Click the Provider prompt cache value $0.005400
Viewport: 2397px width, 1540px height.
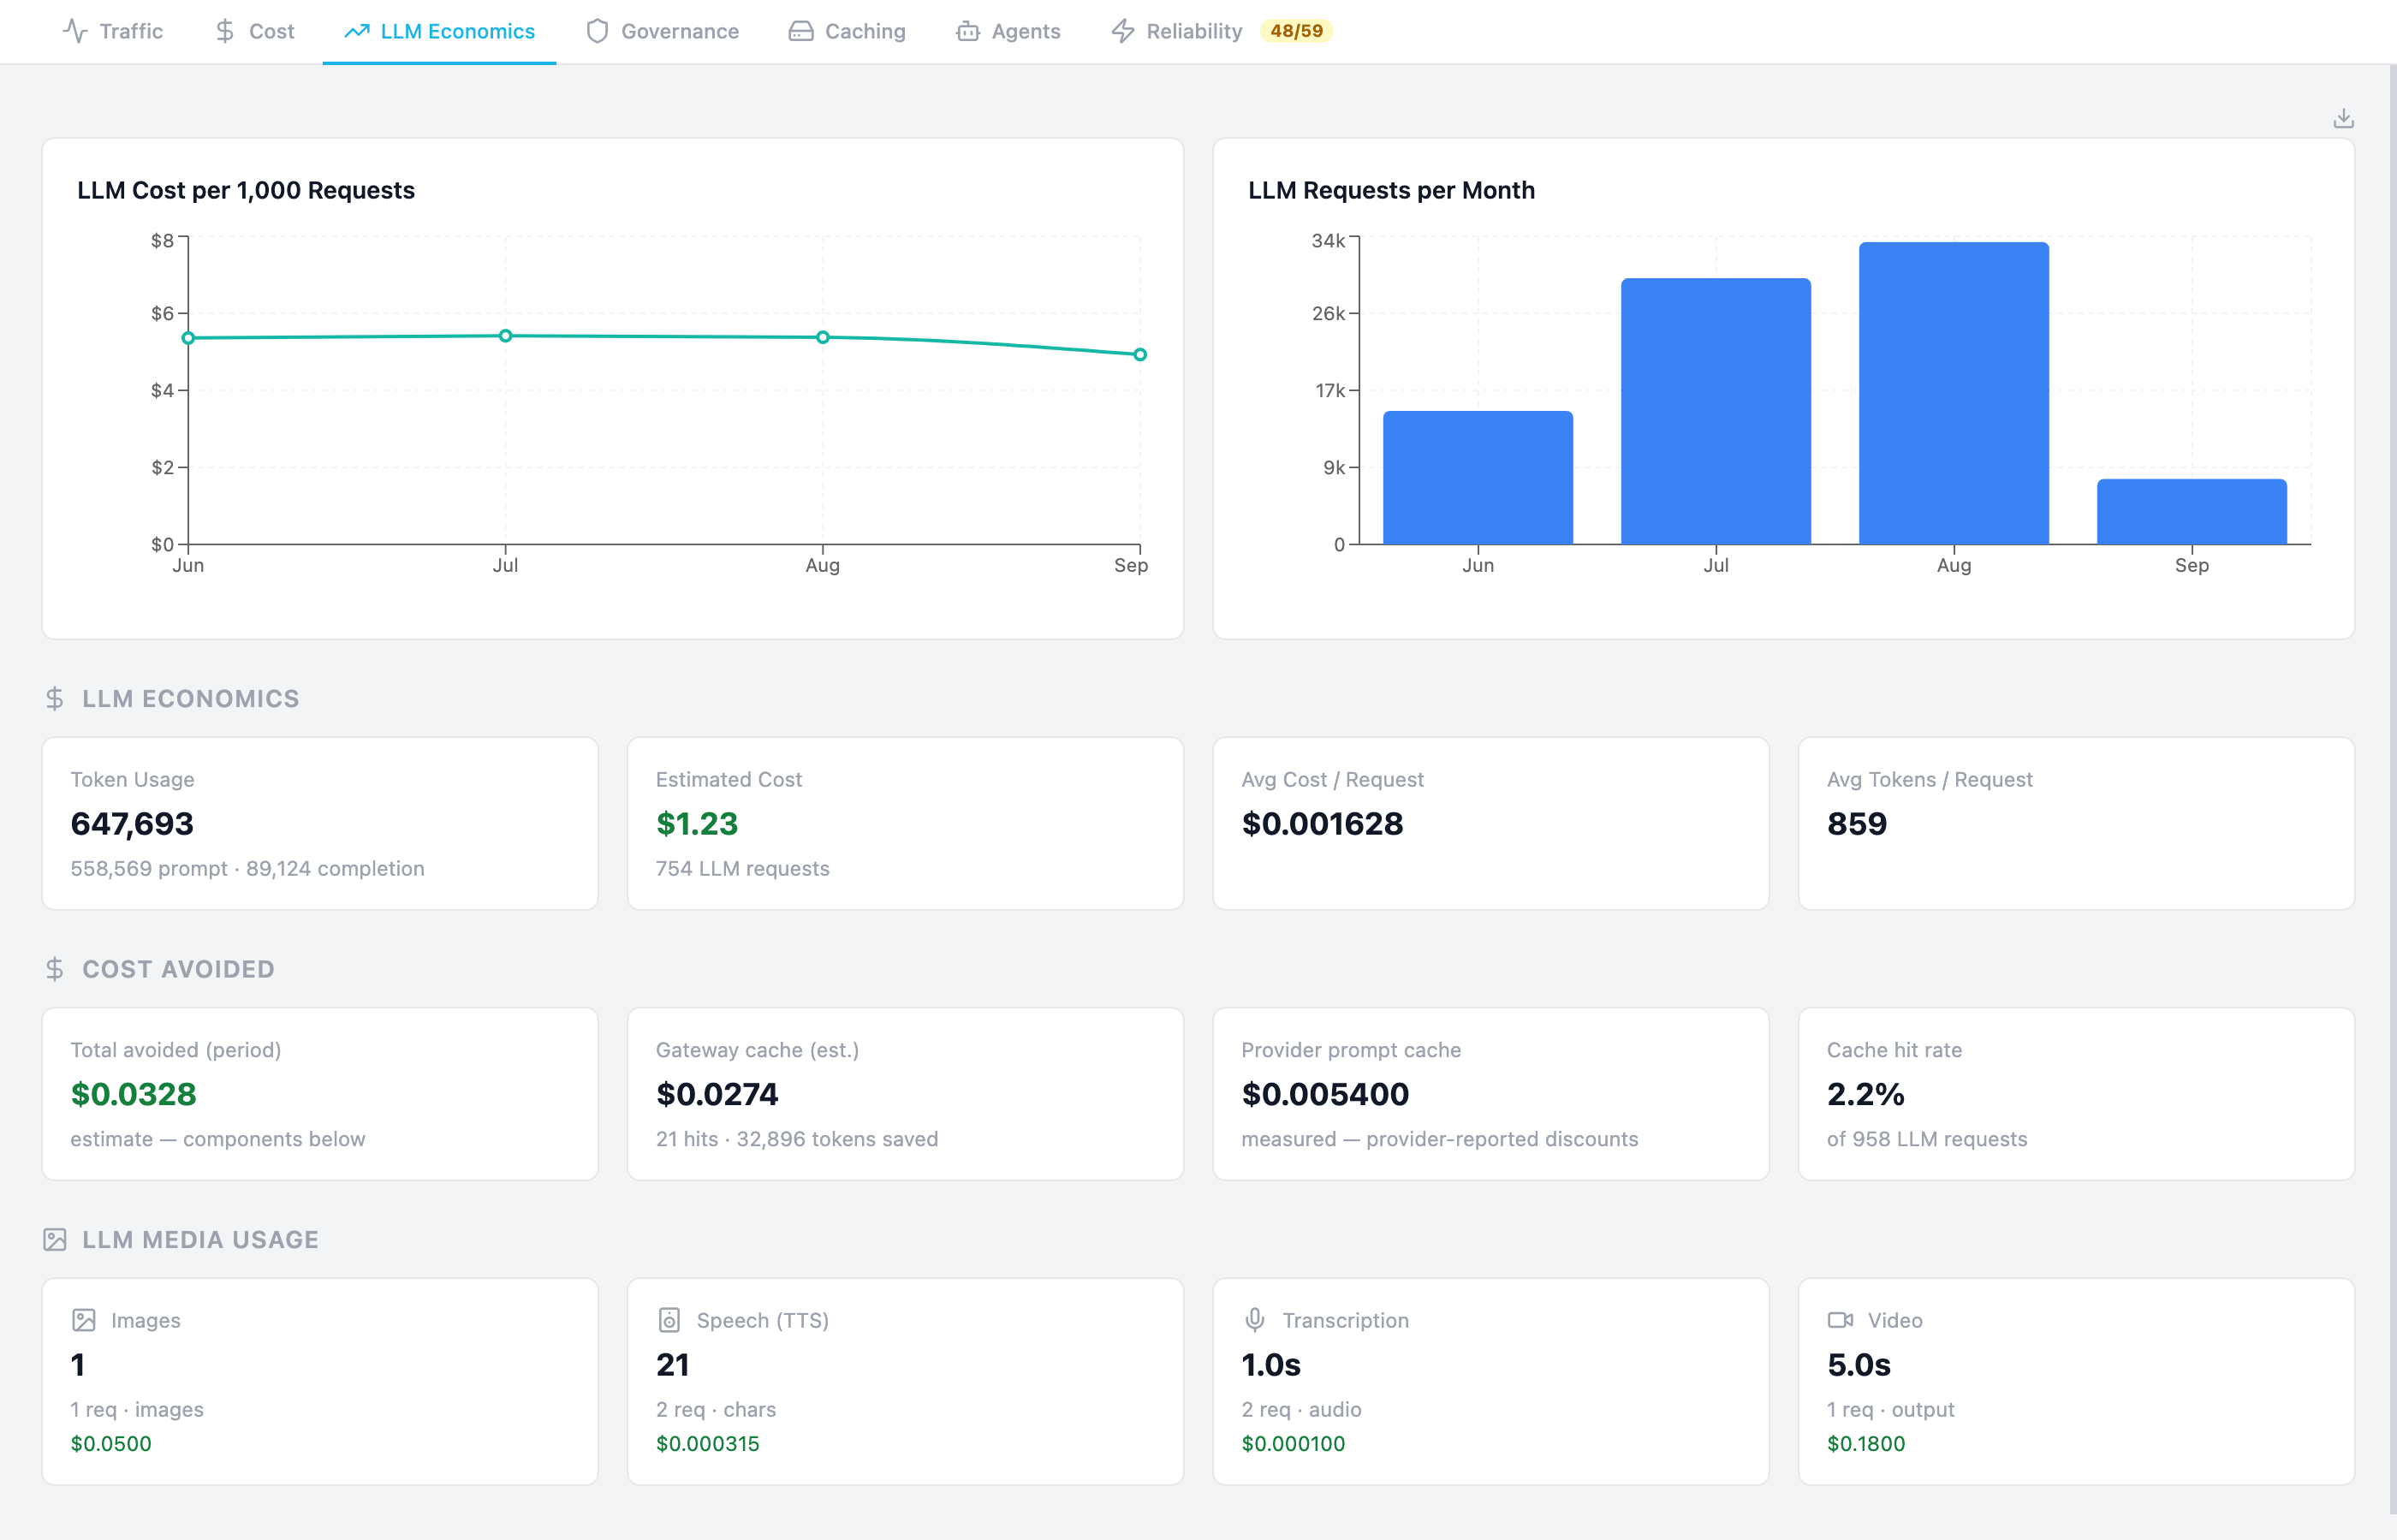click(1325, 1094)
